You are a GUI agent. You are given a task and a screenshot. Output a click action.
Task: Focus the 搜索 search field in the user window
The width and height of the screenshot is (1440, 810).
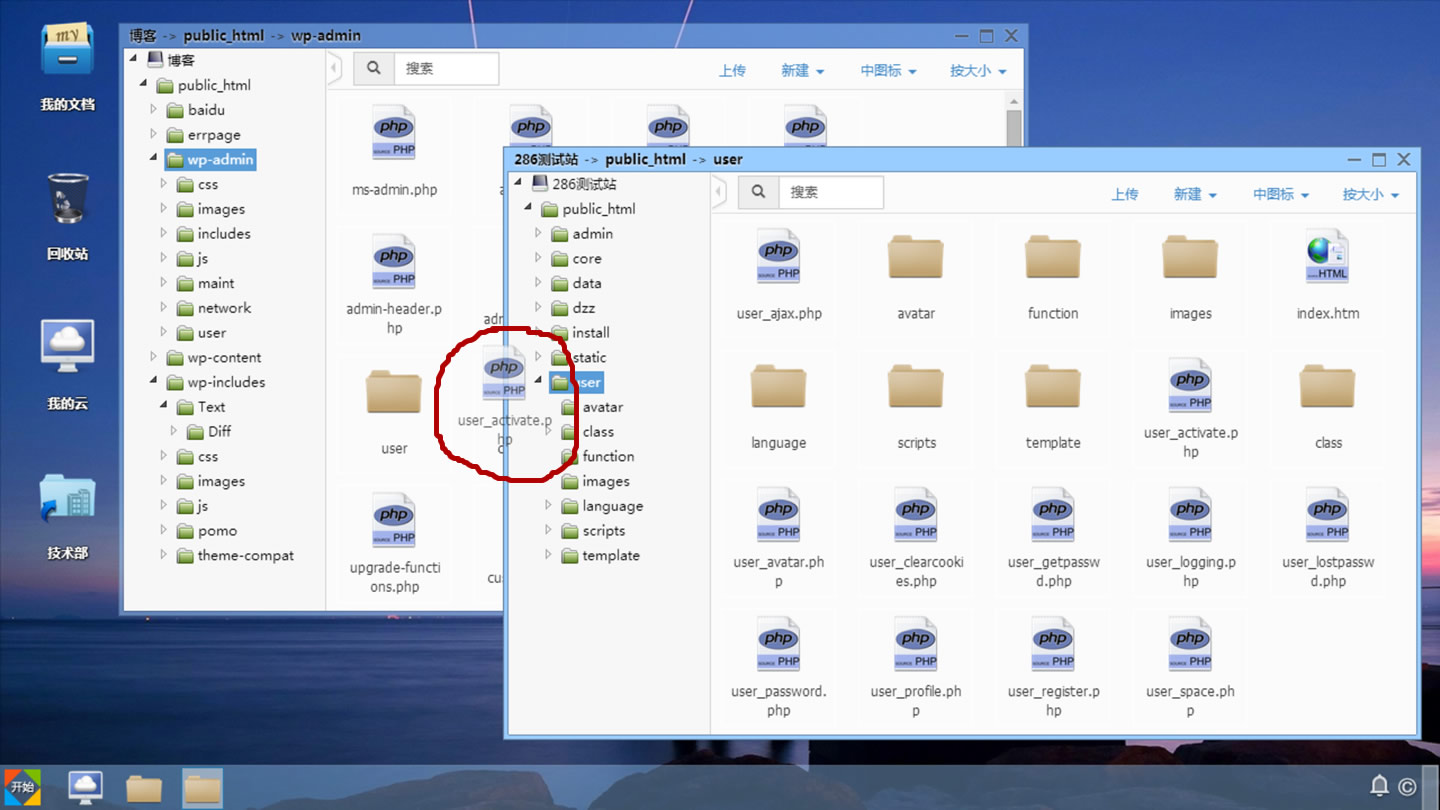point(829,192)
